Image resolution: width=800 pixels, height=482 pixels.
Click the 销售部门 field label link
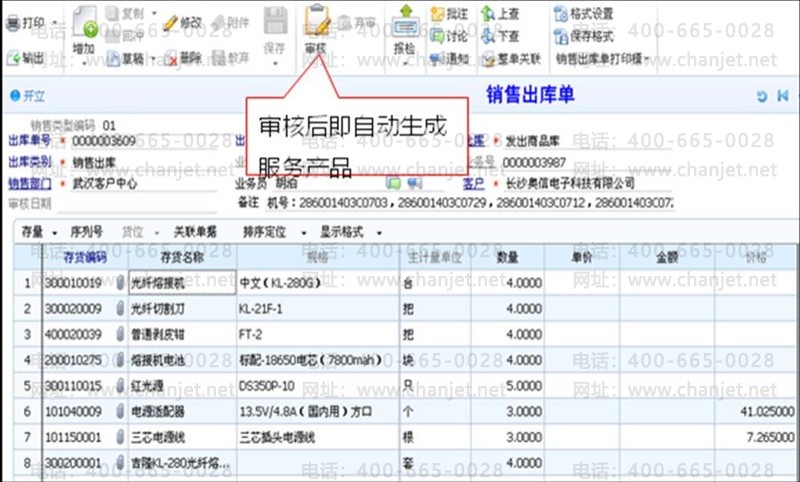[30, 184]
